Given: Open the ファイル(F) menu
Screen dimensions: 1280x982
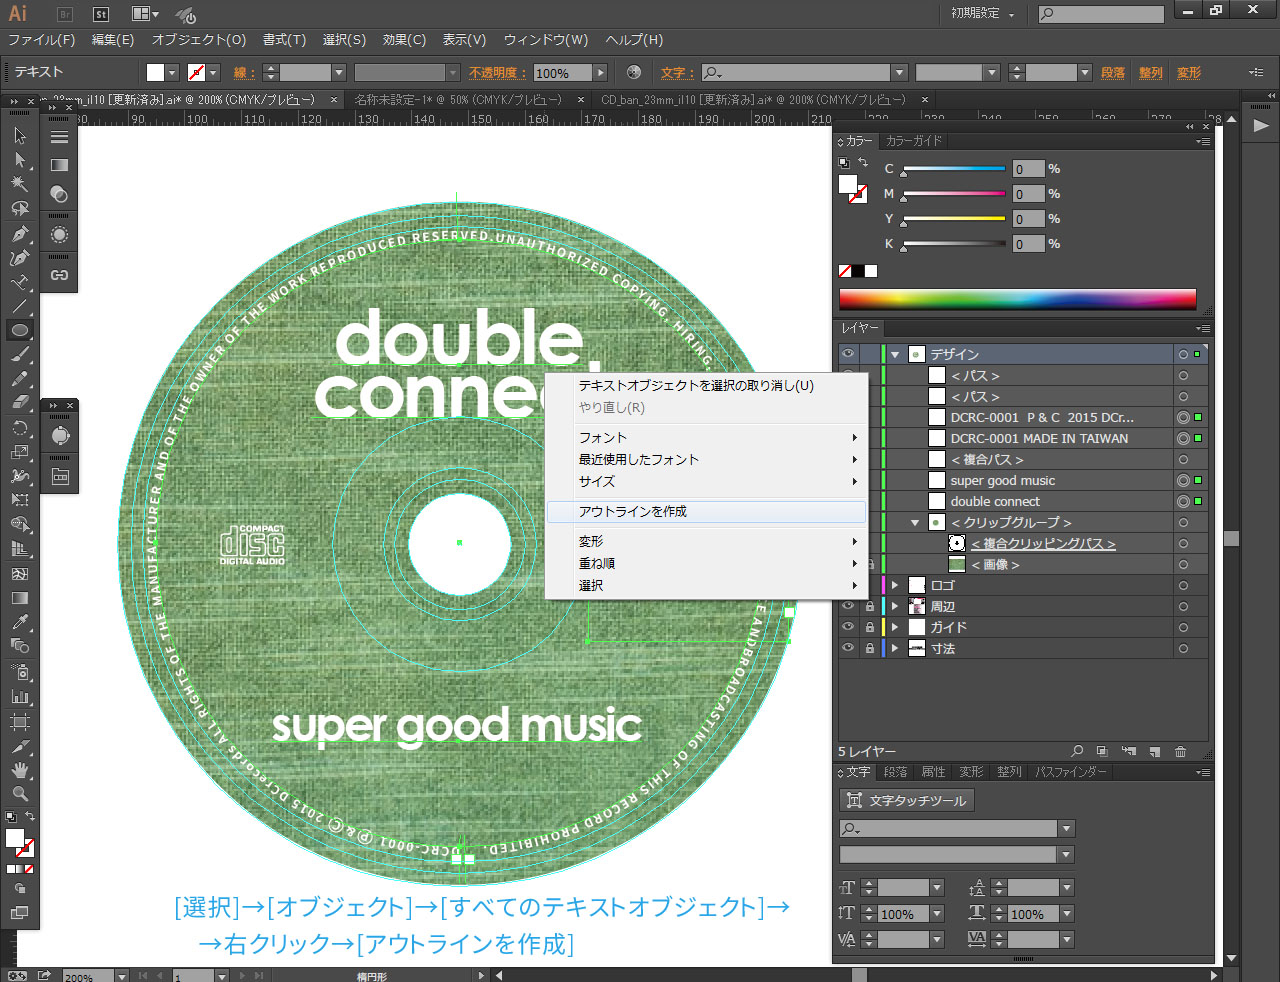Looking at the screenshot, I should coord(41,40).
